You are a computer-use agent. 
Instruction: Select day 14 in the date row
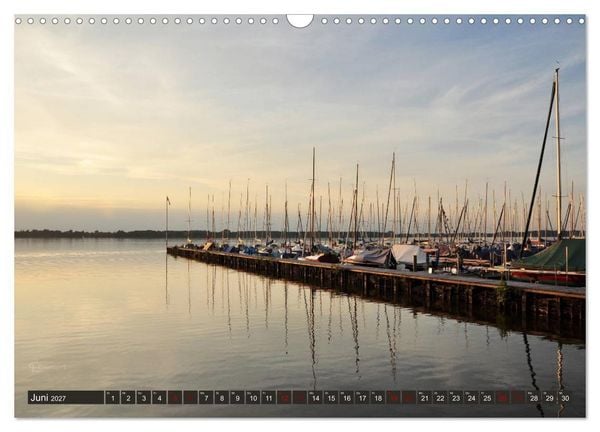pyautogui.click(x=315, y=398)
